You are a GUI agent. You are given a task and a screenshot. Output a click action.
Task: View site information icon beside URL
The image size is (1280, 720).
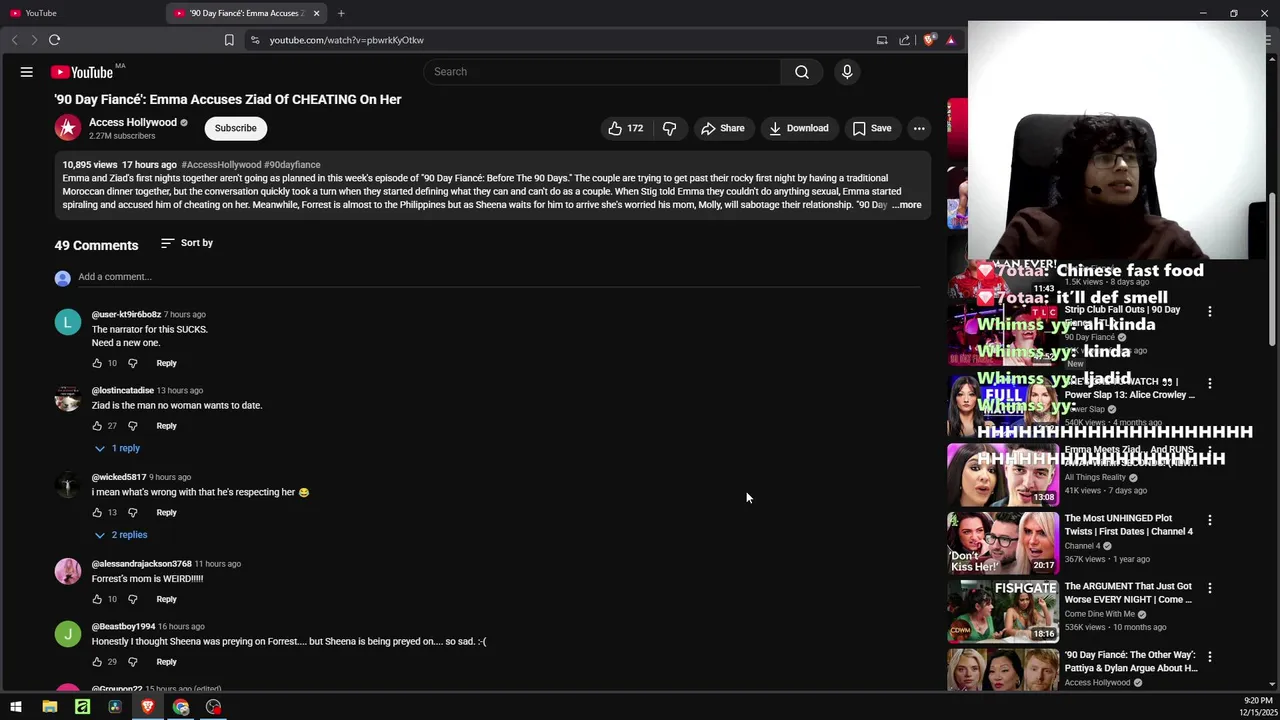(x=255, y=40)
